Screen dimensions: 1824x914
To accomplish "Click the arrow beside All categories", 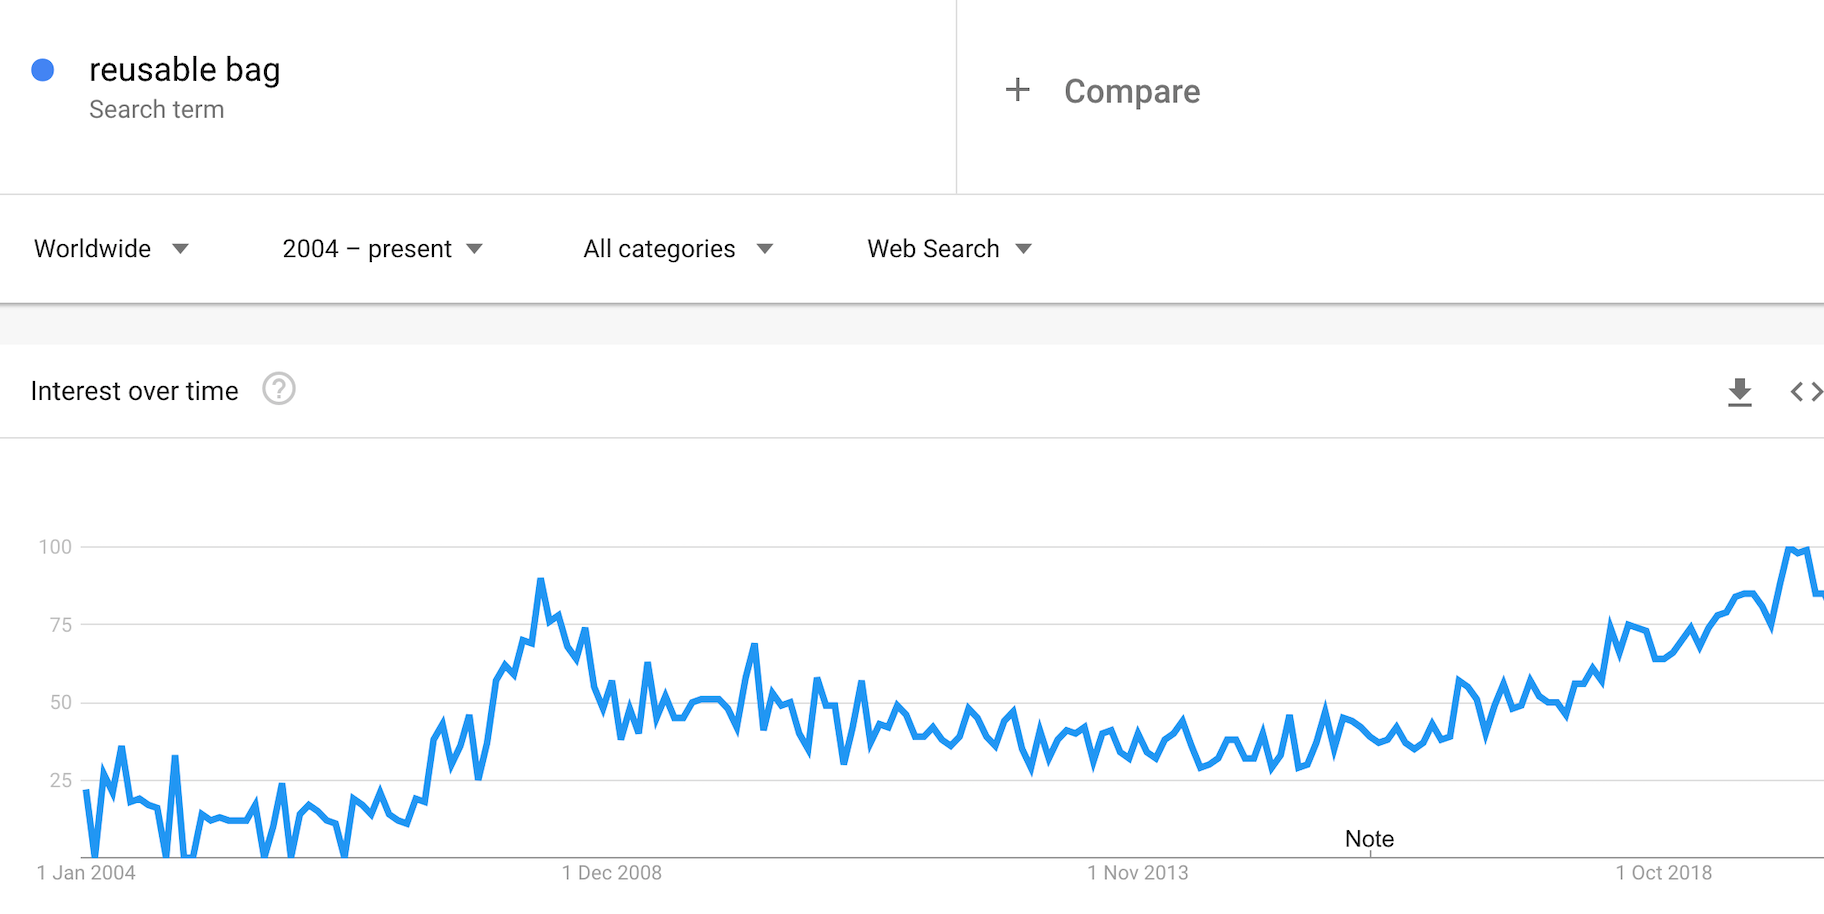I will (x=765, y=249).
